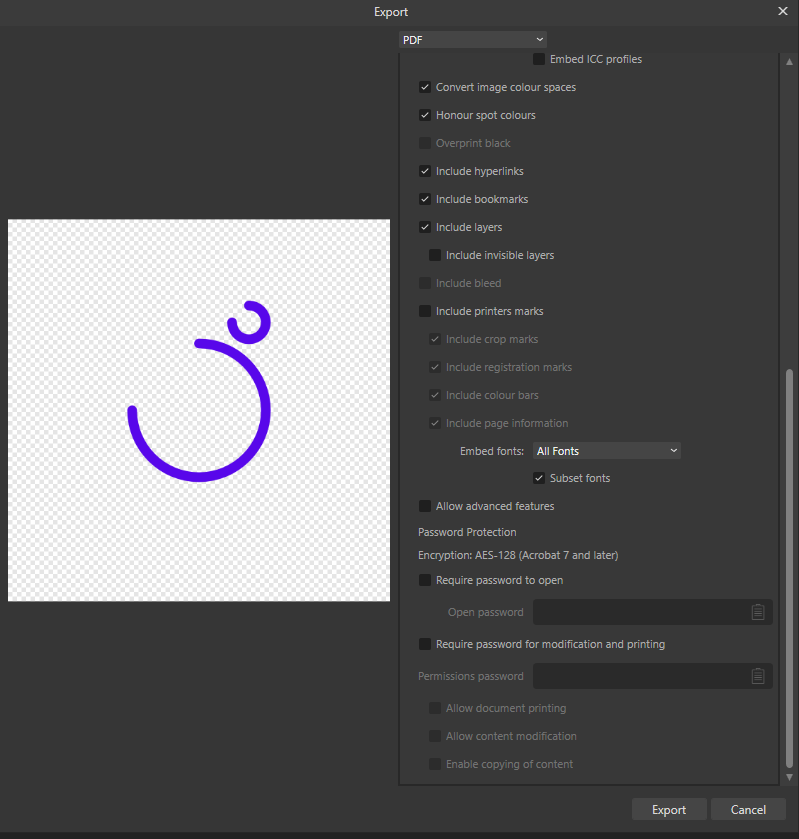Screen dimensions: 799x839
Task: Click the Overprint black checkbox
Action: 425,143
